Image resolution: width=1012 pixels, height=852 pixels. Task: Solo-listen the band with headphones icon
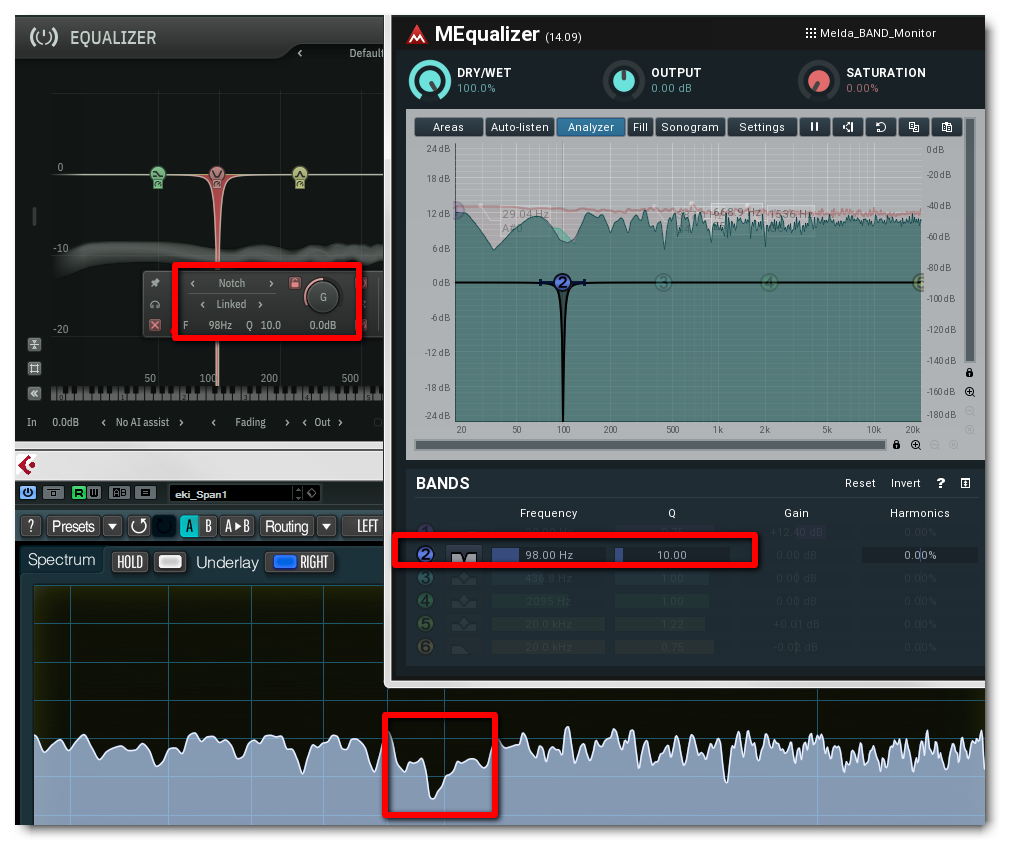click(155, 305)
